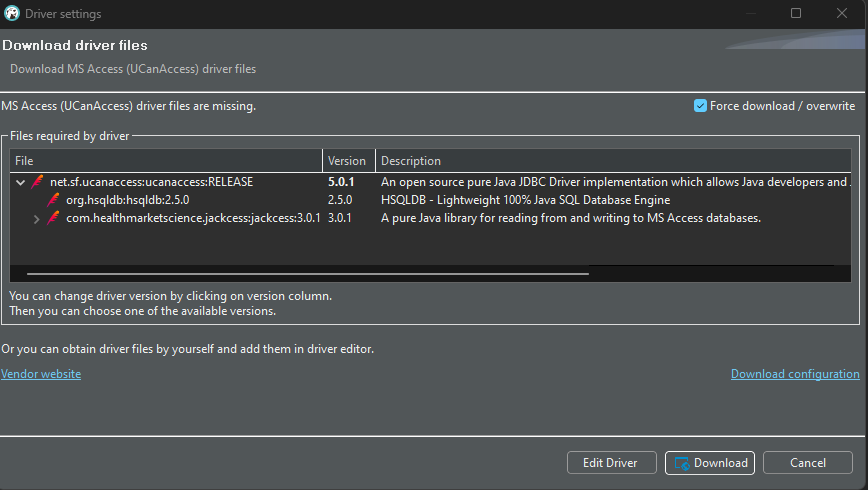Screen dimensions: 868x490
Task: Click the jackcess row feather icon
Action: (x=54, y=218)
